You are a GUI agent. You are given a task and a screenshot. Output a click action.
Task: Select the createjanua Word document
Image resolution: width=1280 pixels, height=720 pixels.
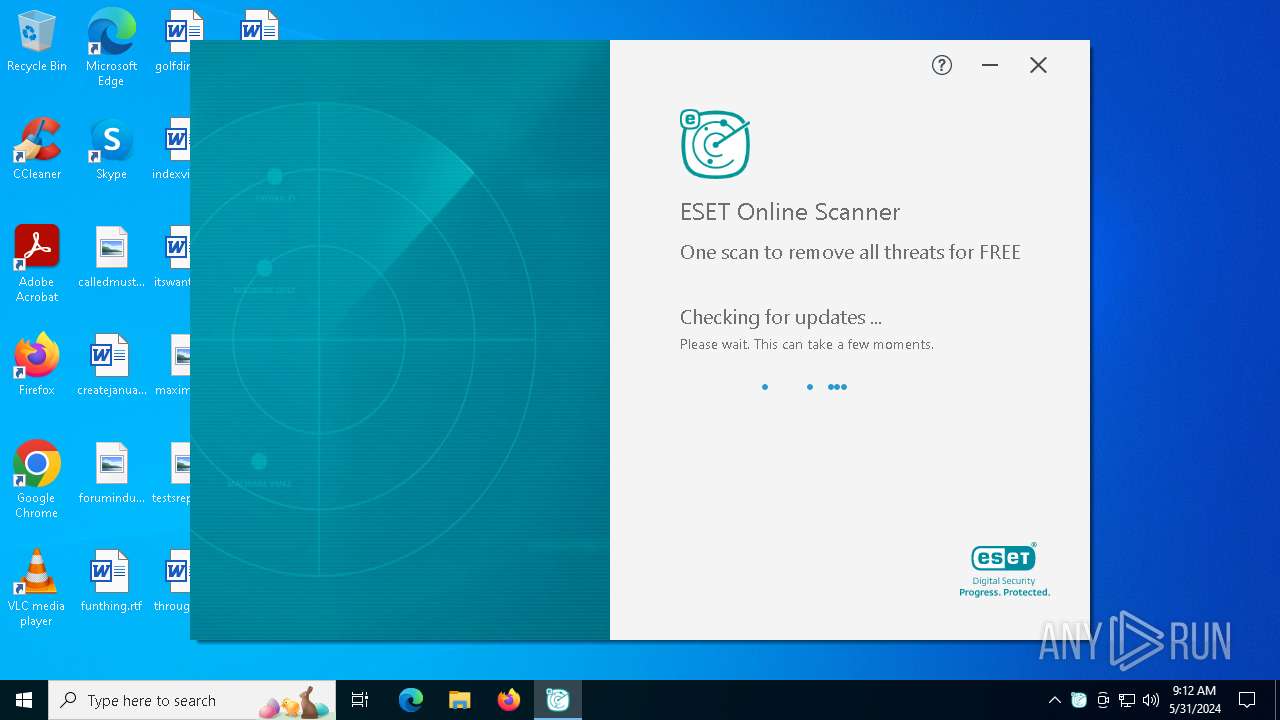pos(111,366)
